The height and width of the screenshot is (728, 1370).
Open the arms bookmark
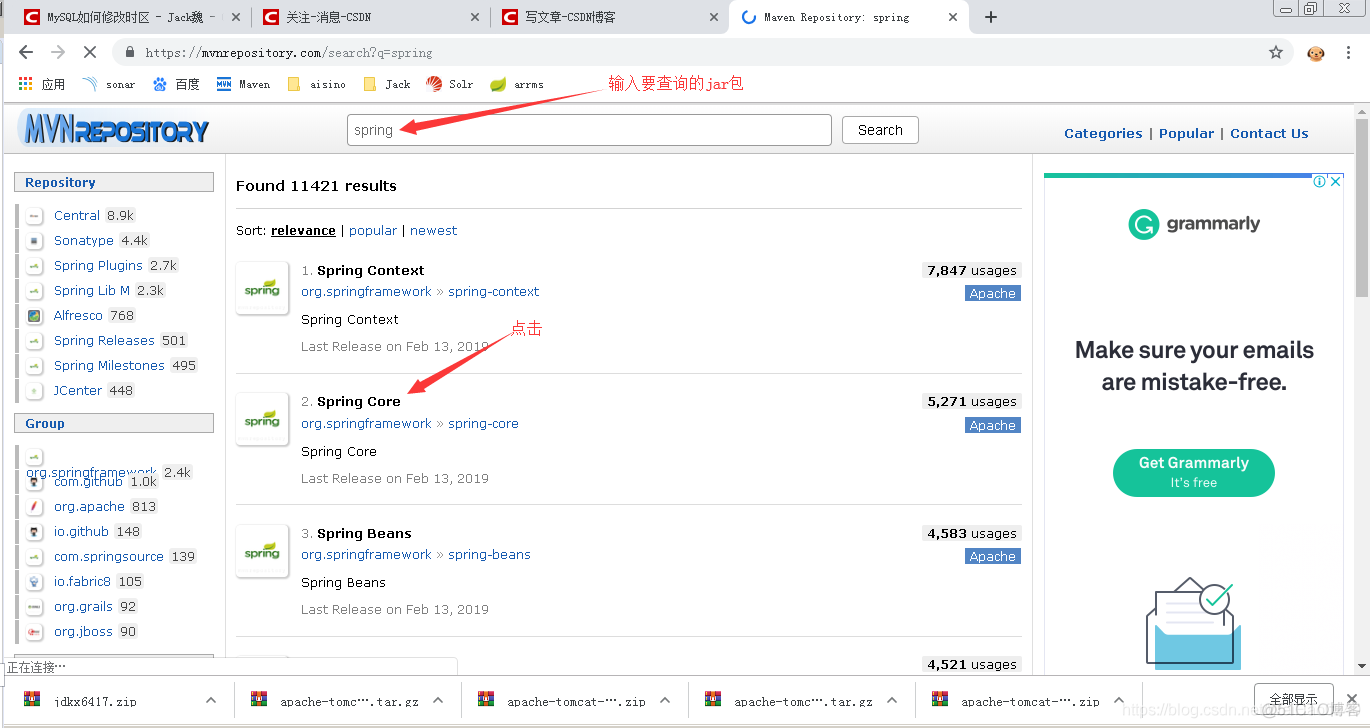[x=517, y=84]
